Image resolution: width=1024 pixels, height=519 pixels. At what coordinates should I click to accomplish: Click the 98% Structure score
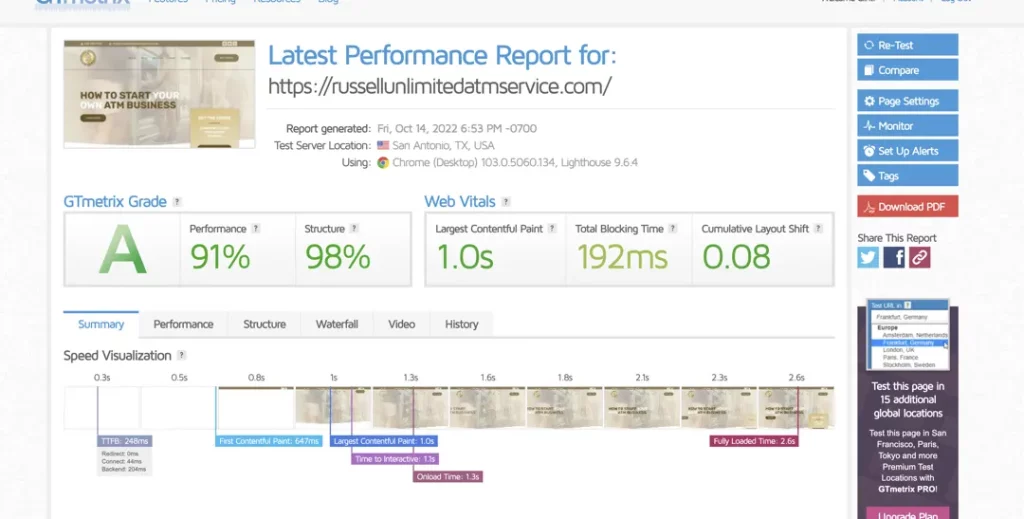(338, 257)
